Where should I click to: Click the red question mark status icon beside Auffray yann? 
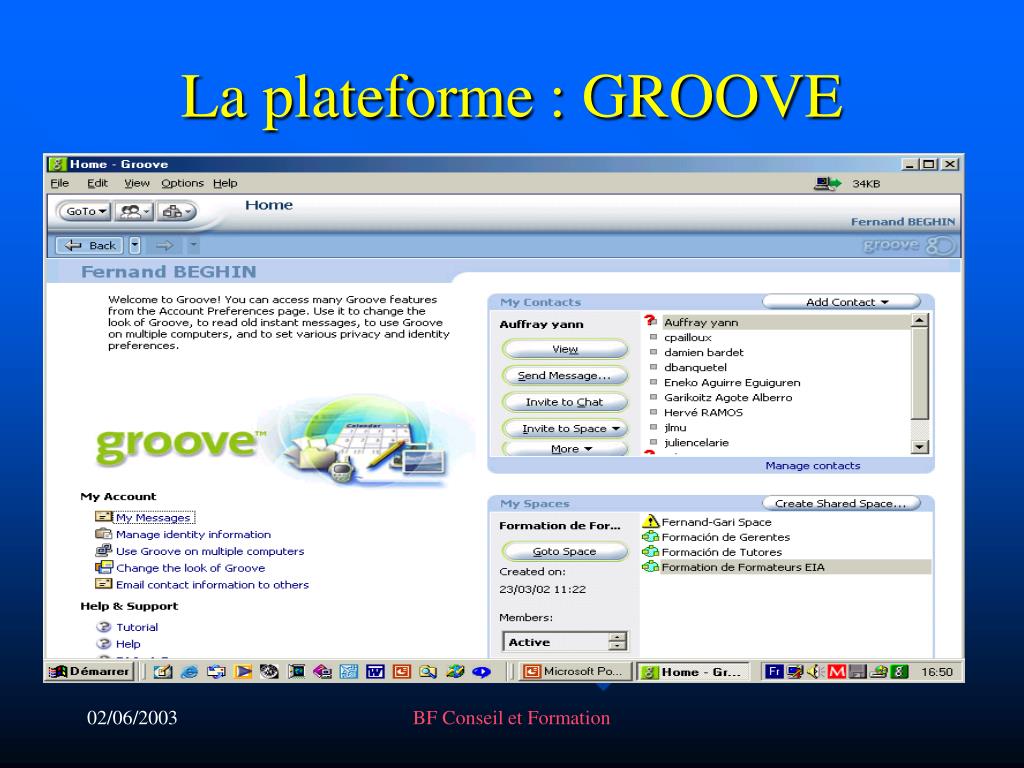(650, 321)
